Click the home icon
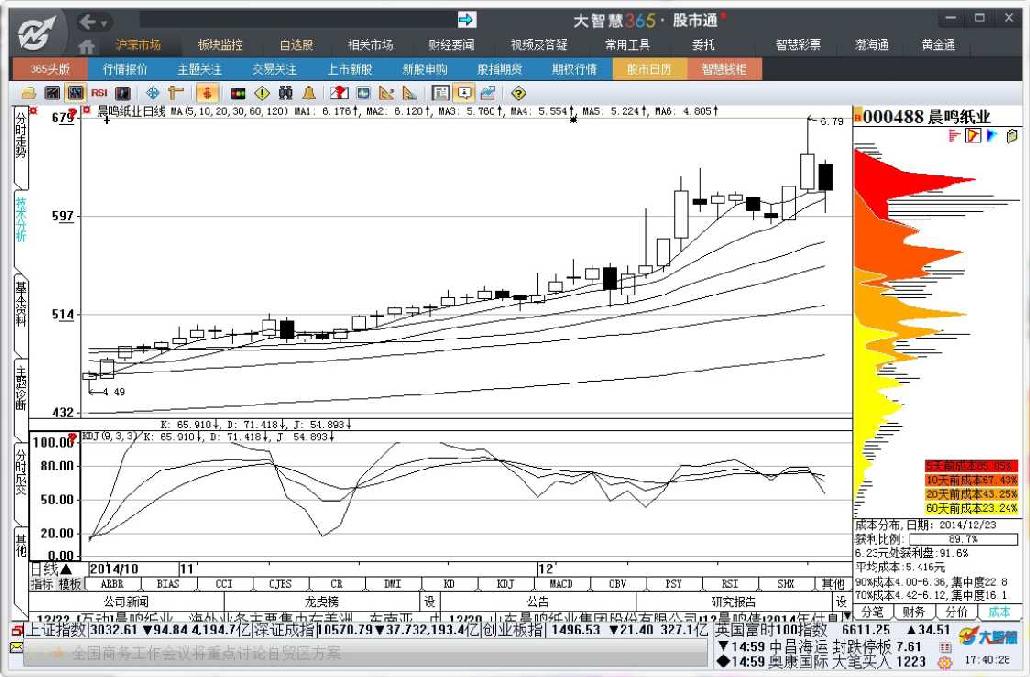The height and width of the screenshot is (677, 1030). tap(86, 47)
